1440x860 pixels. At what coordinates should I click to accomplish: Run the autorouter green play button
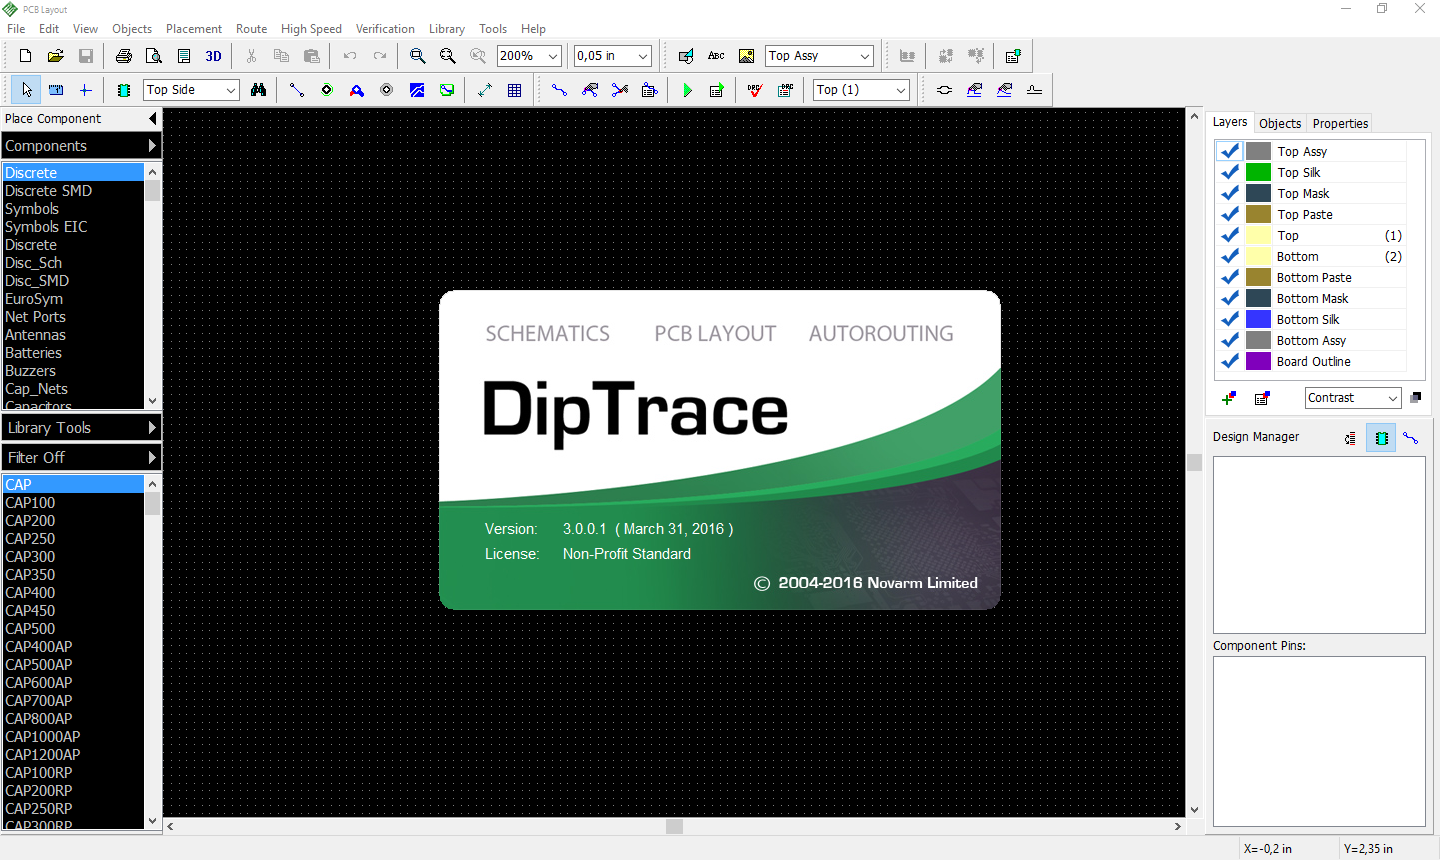point(687,90)
